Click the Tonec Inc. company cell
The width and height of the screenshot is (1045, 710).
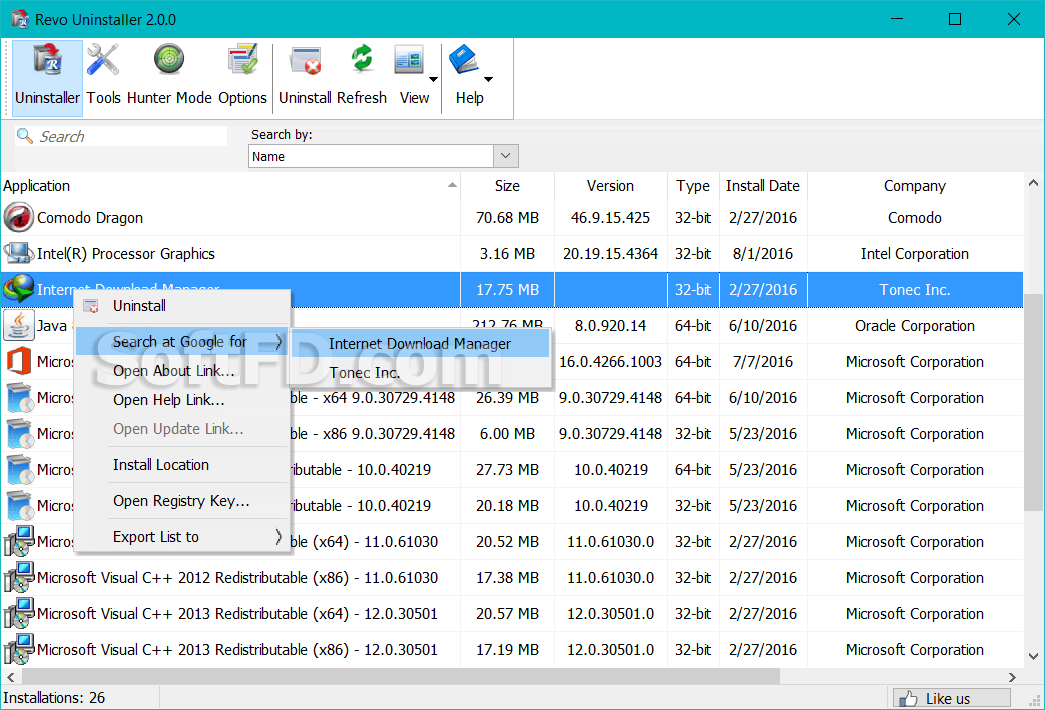click(x=915, y=290)
